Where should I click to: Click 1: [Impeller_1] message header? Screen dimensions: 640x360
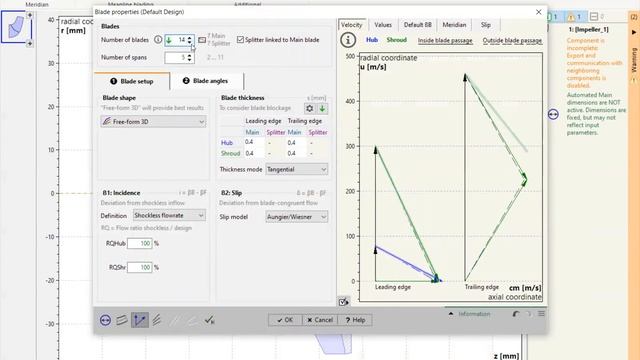589,30
